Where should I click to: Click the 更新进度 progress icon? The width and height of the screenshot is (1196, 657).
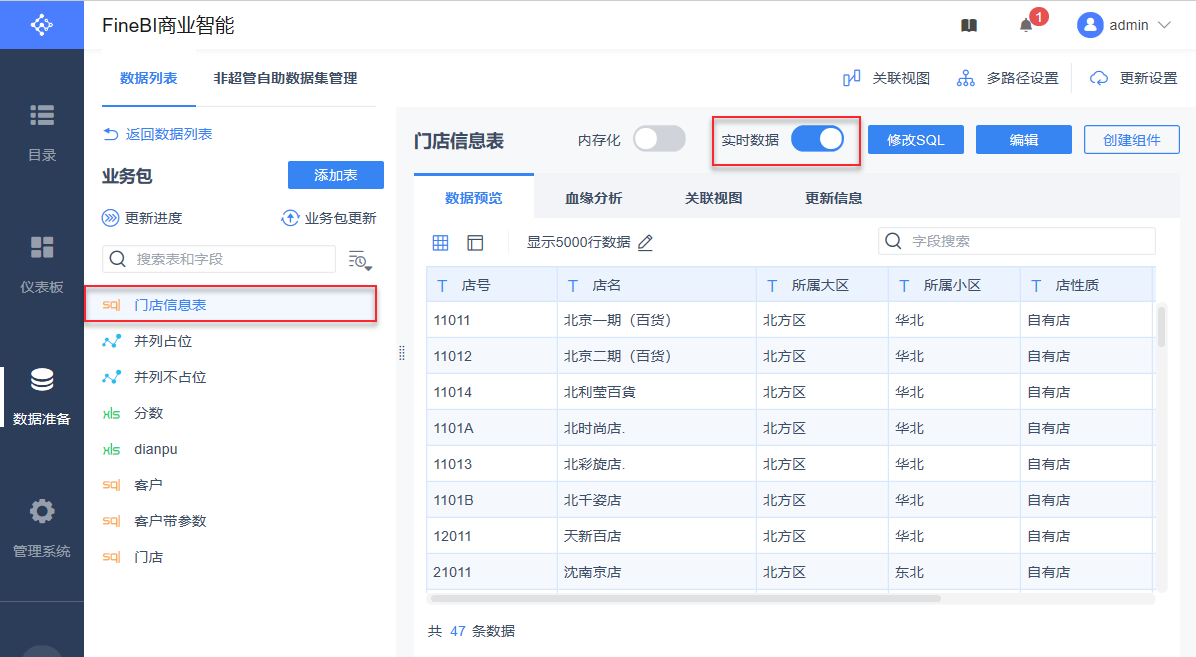click(x=111, y=218)
